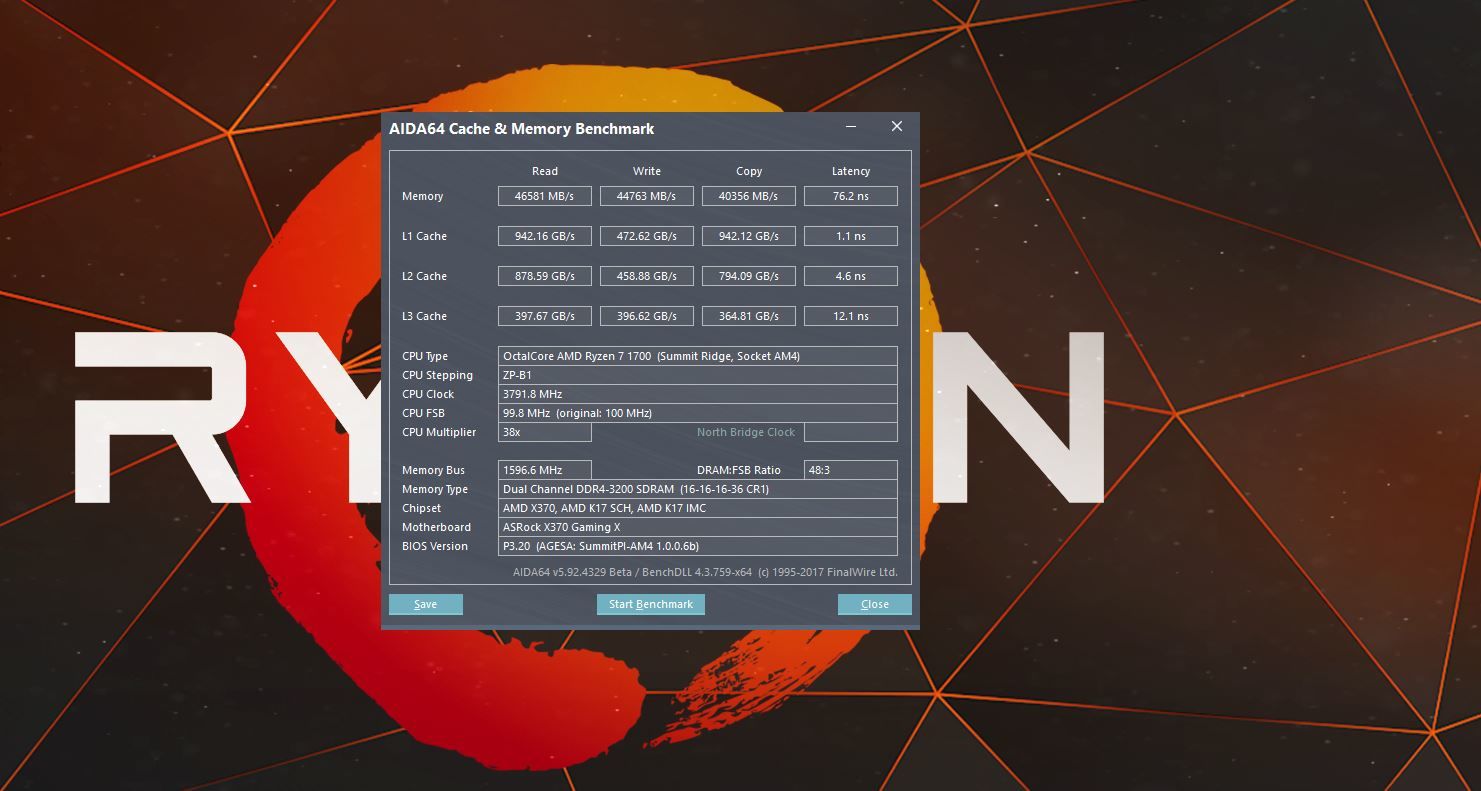
Task: Click the DRAM:FSB Ratio label
Action: point(739,470)
